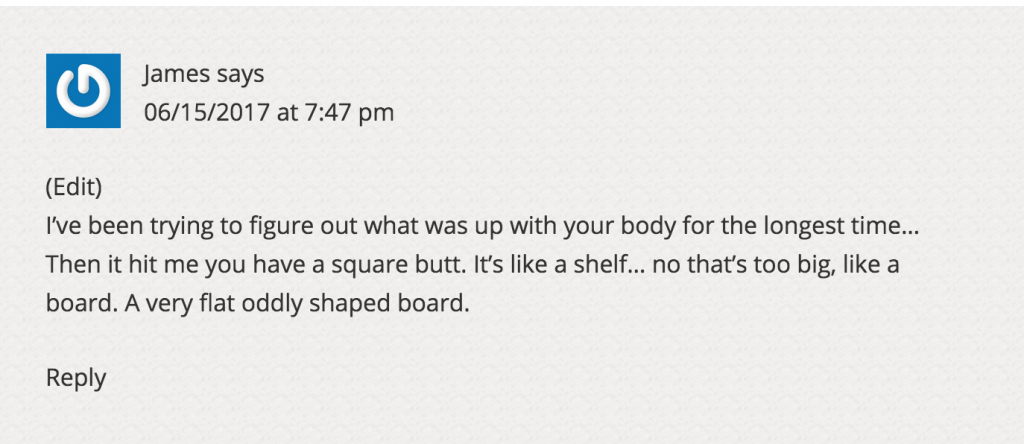Click the (Edit) link above the comment
Viewport: 1024px width, 444px height.
[x=74, y=187]
